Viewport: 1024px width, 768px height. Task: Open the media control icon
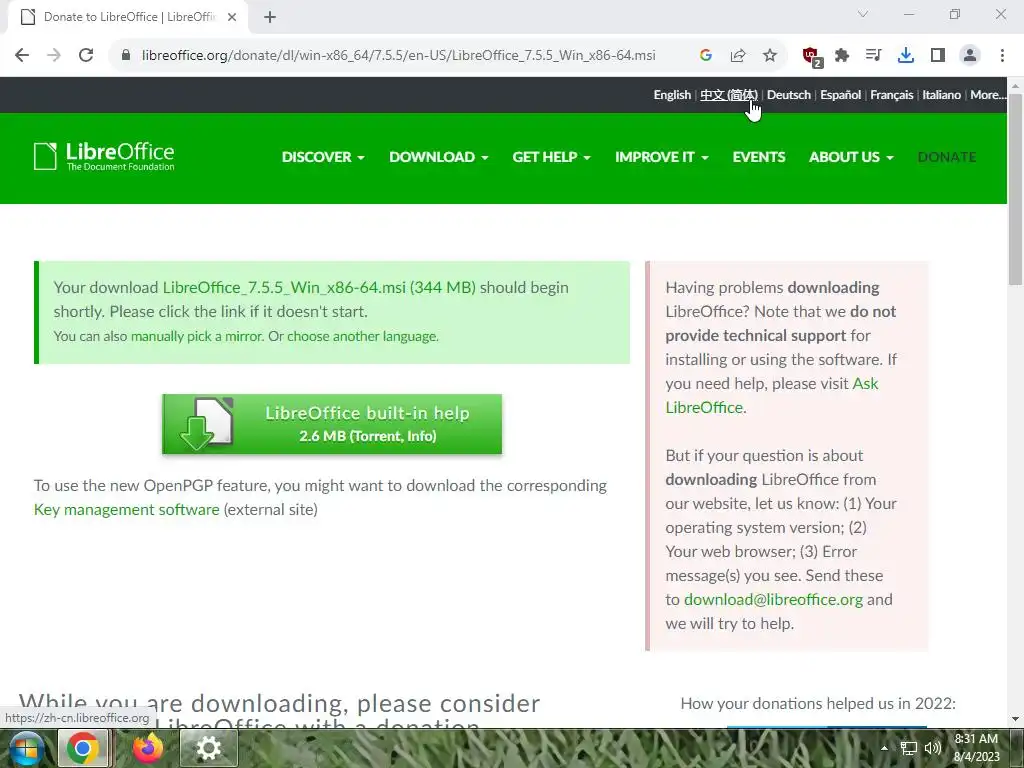[x=873, y=56]
